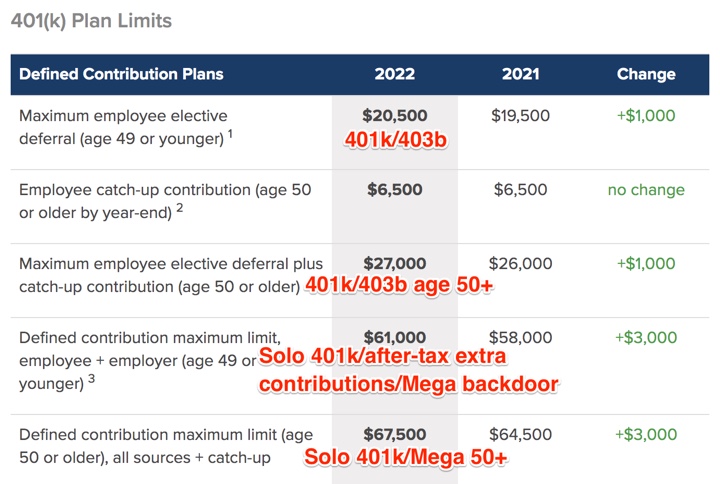
Task: Click the $61,000 defined contribution limit
Action: (395, 338)
